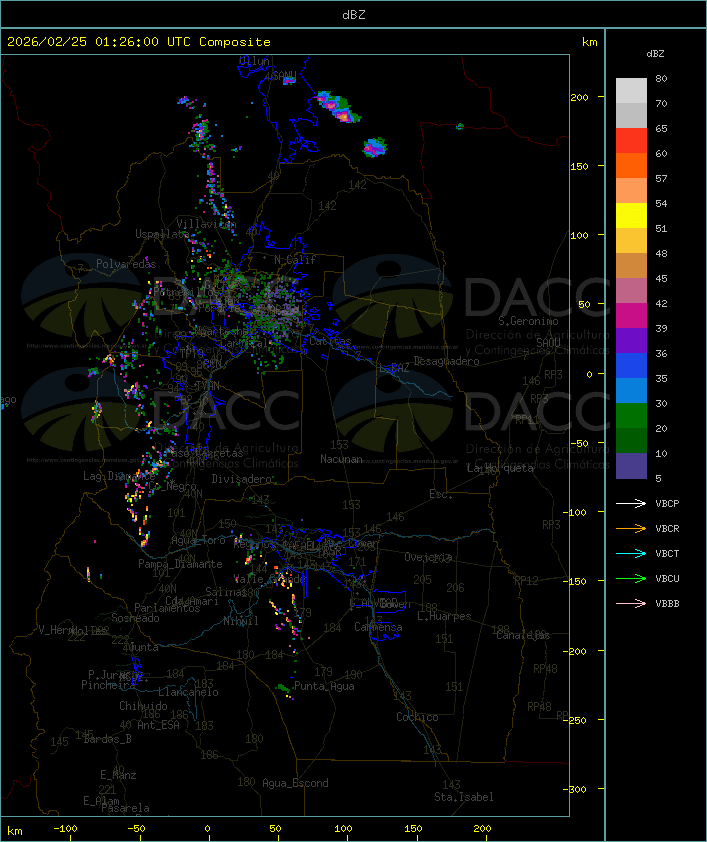Click the cyan VBCT arrow icon

coord(631,553)
